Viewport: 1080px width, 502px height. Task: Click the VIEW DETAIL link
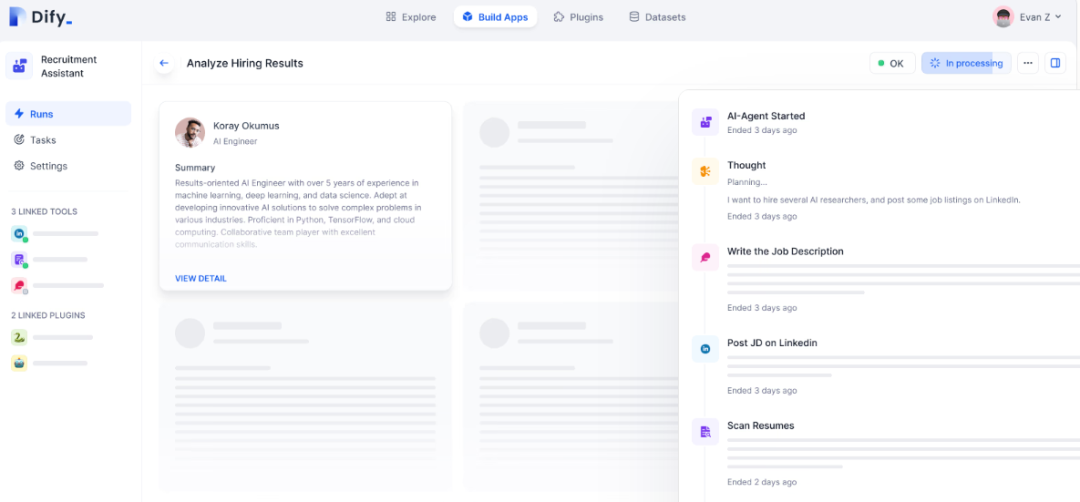point(200,278)
